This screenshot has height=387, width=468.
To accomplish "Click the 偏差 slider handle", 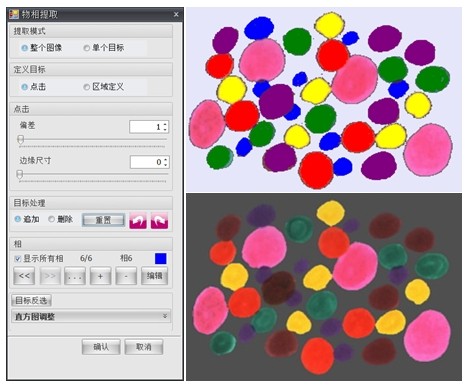I will click(21, 139).
